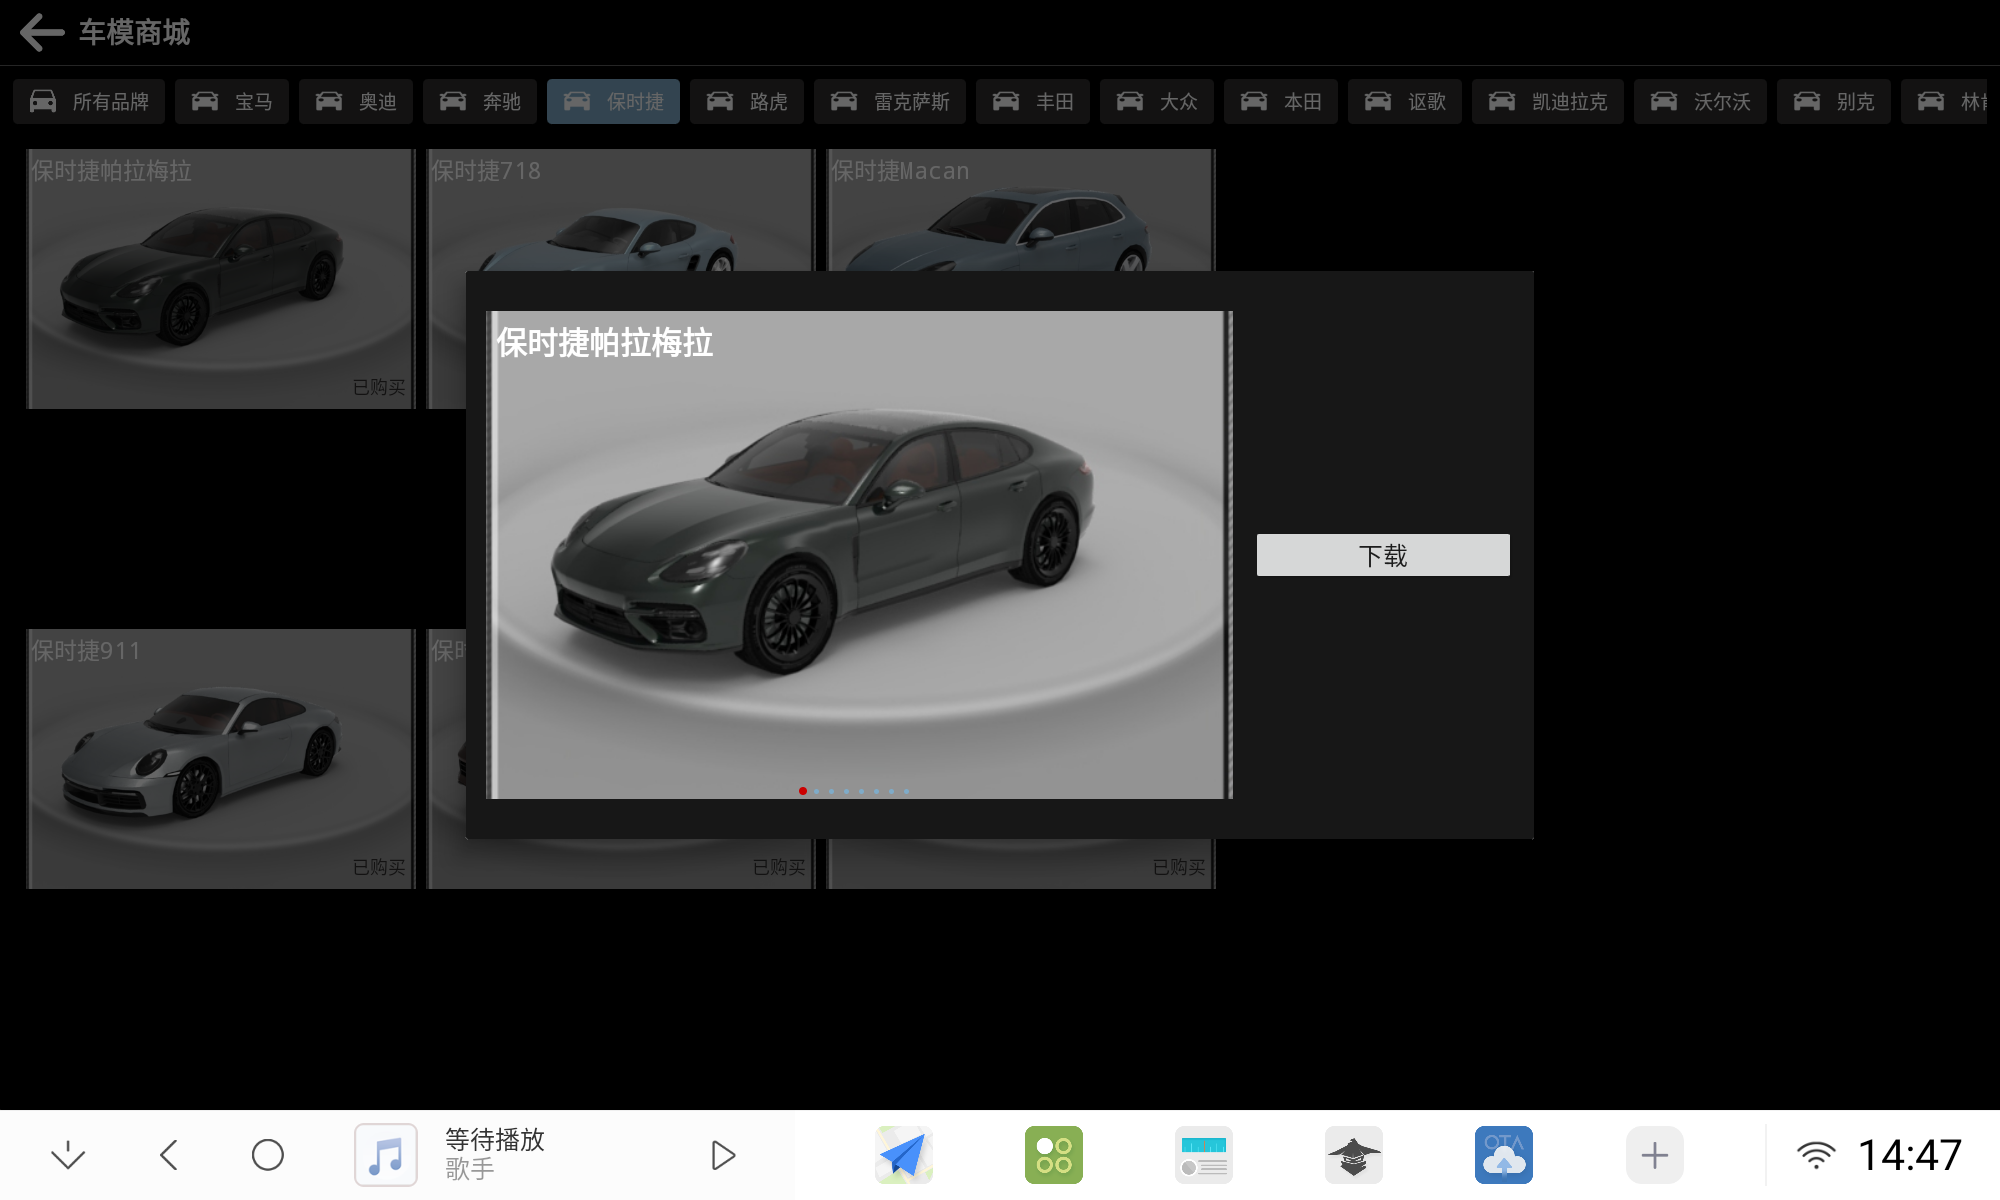This screenshot has width=2000, height=1200.
Task: Open the 大众 brand tab
Action: pyautogui.click(x=1157, y=101)
